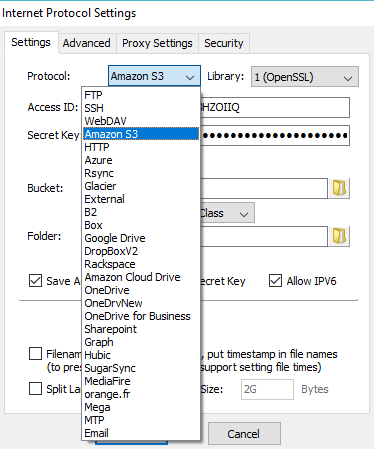Select DropBoxV2 from the protocol list
The image size is (374, 449).
[141, 251]
